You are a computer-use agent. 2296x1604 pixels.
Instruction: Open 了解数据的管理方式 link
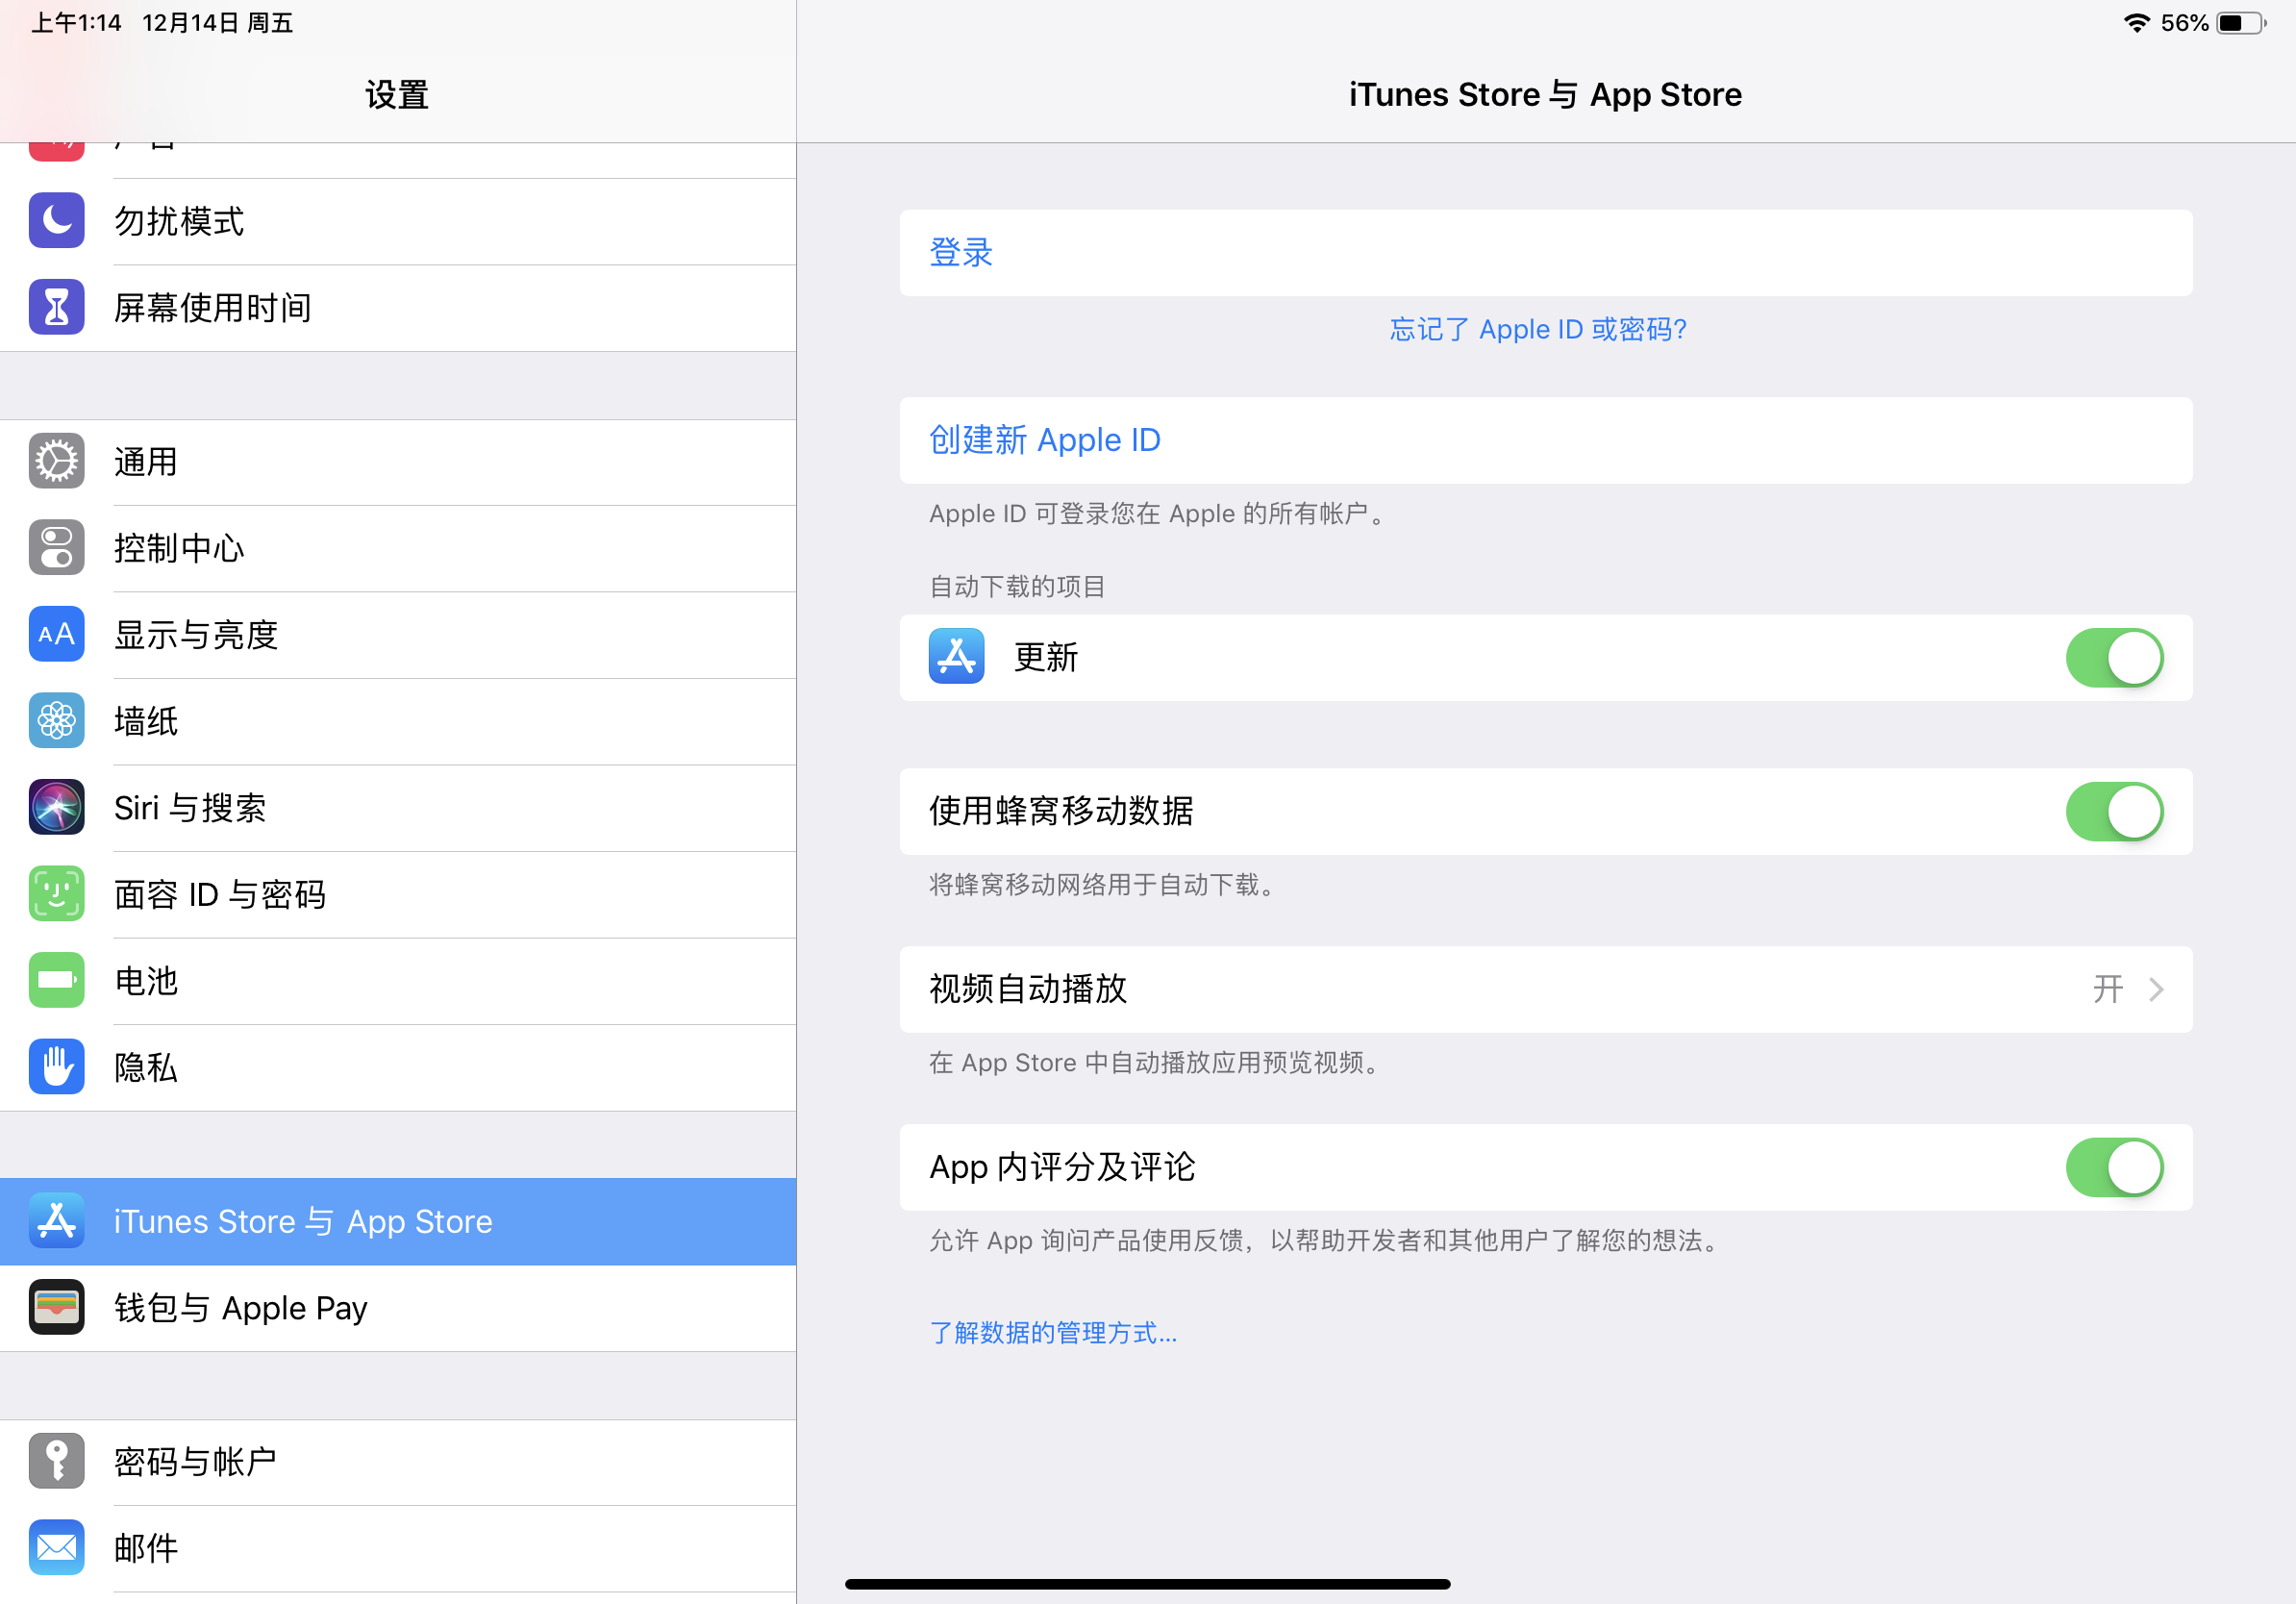point(1052,1332)
